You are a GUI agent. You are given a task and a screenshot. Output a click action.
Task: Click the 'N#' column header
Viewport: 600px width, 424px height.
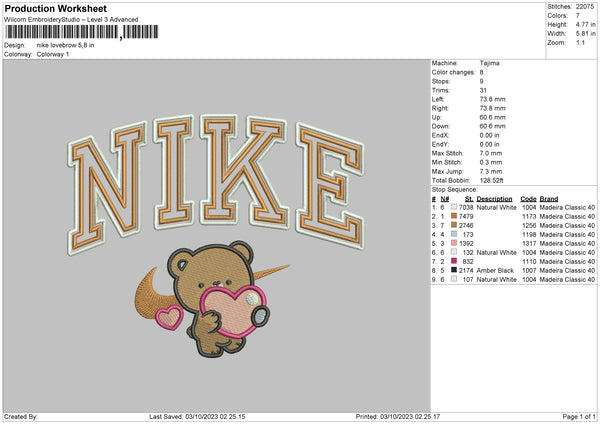[445, 199]
